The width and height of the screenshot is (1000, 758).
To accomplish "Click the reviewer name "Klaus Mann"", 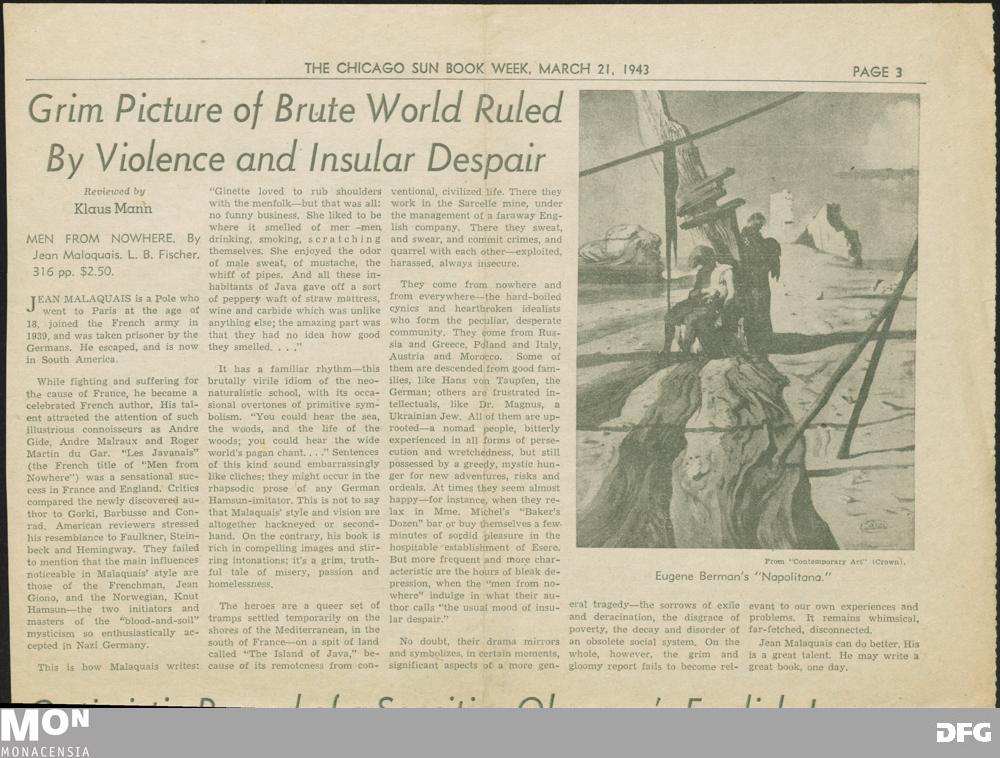I will pos(113,208).
